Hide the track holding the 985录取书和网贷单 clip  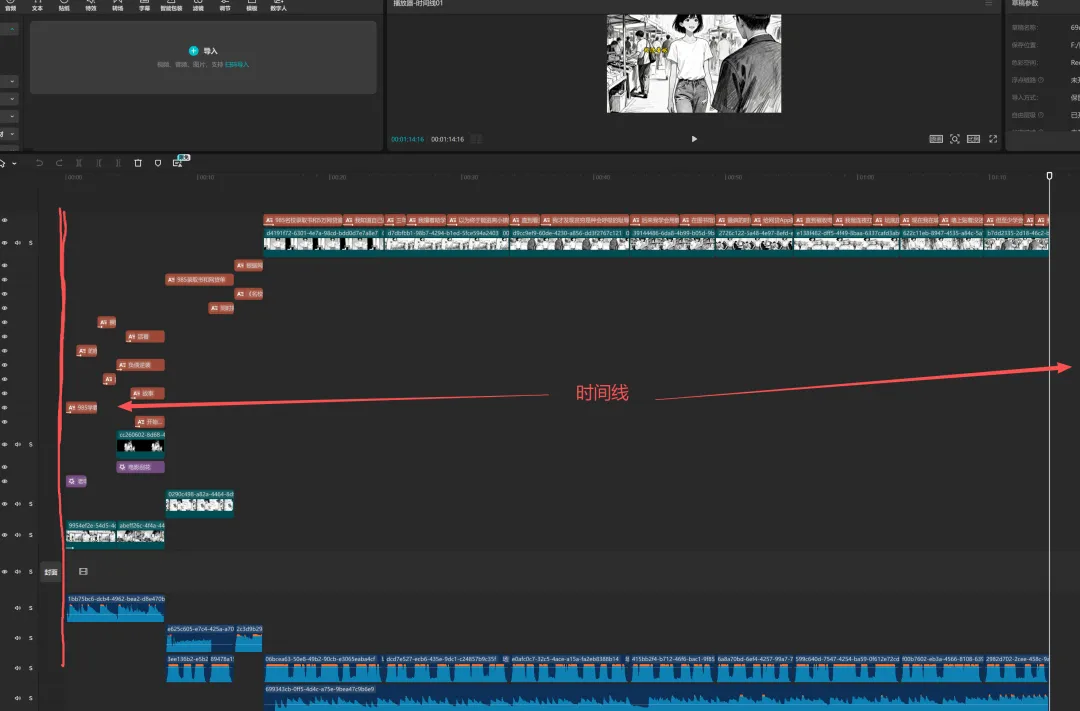[x=4, y=280]
